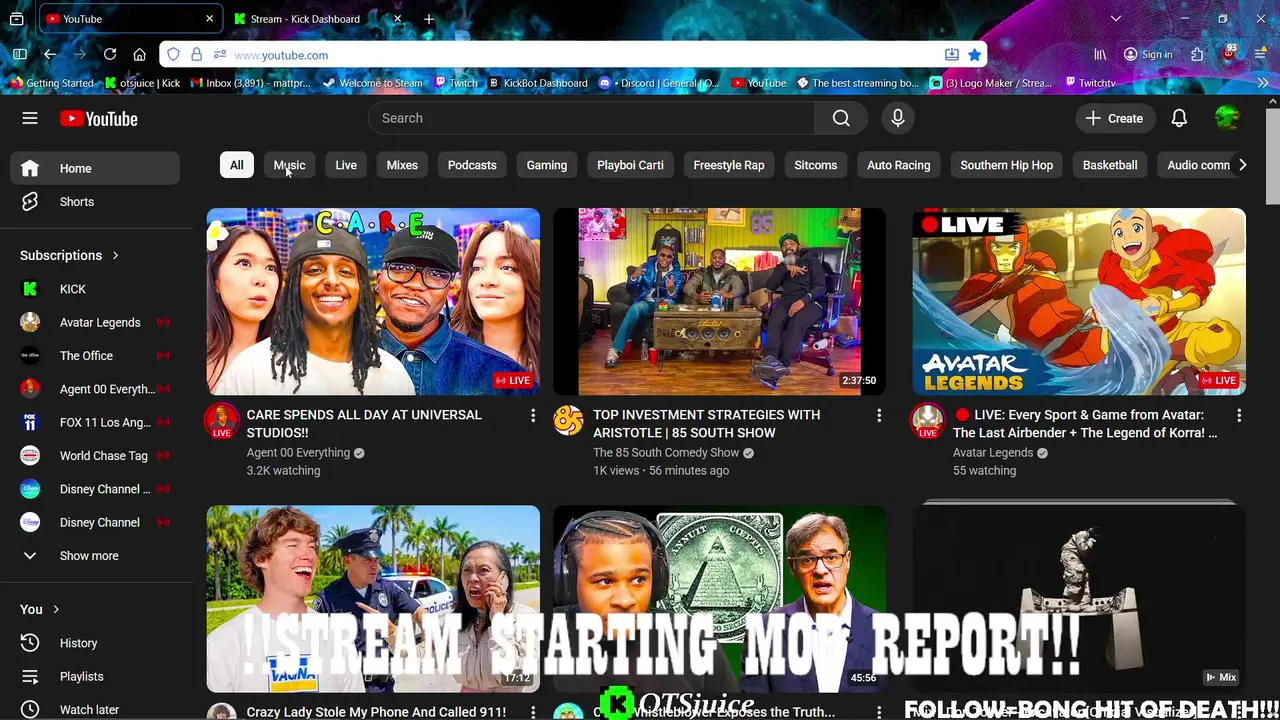Toggle the browser sidebar panel icon
The height and width of the screenshot is (720, 1280).
[20, 55]
